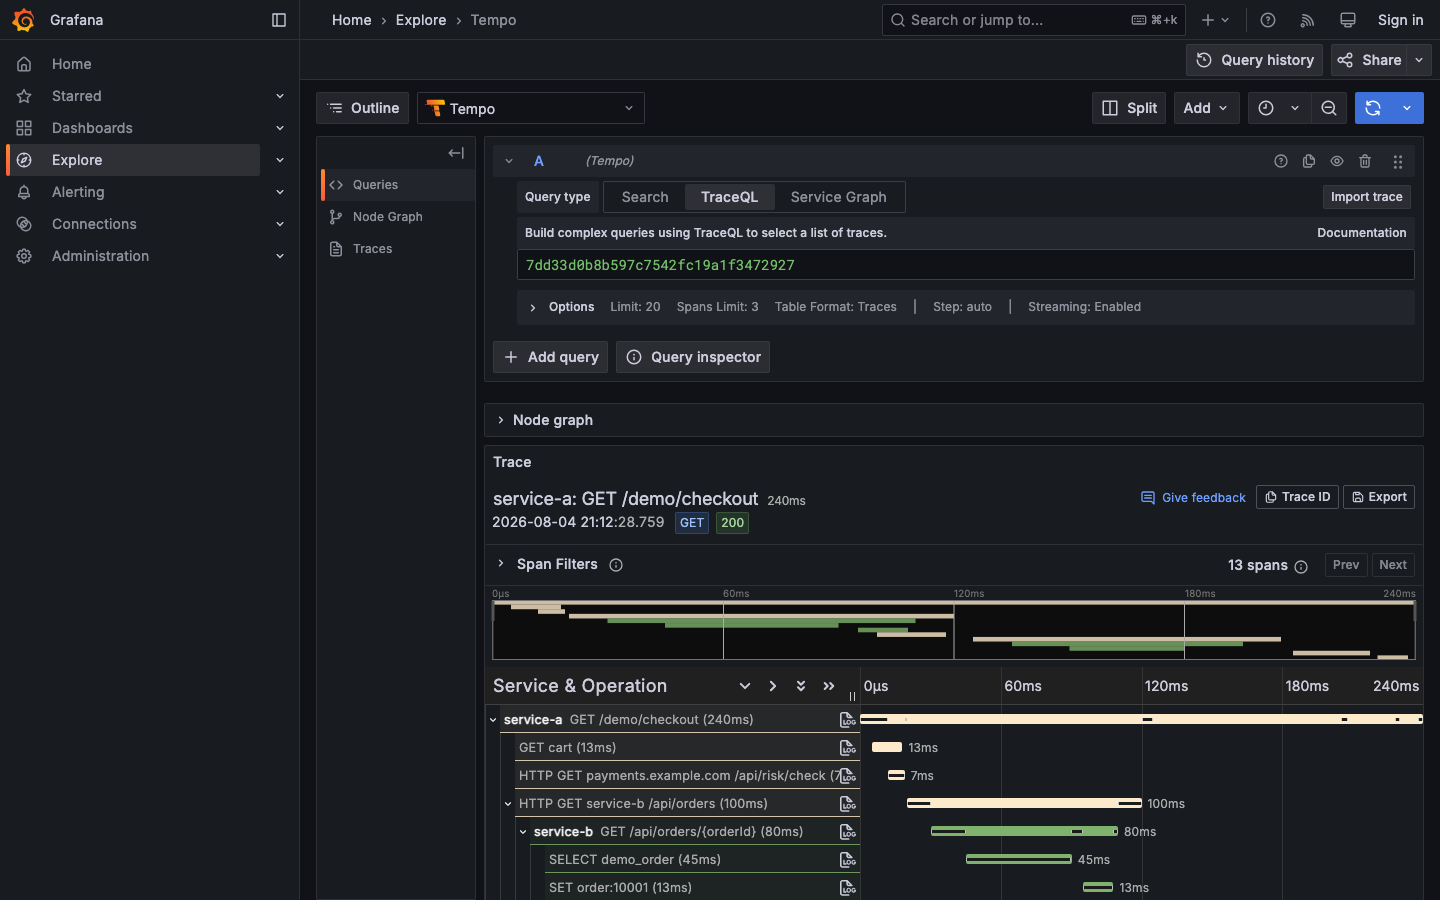Select the Search query type
The image size is (1440, 900).
[x=645, y=197]
